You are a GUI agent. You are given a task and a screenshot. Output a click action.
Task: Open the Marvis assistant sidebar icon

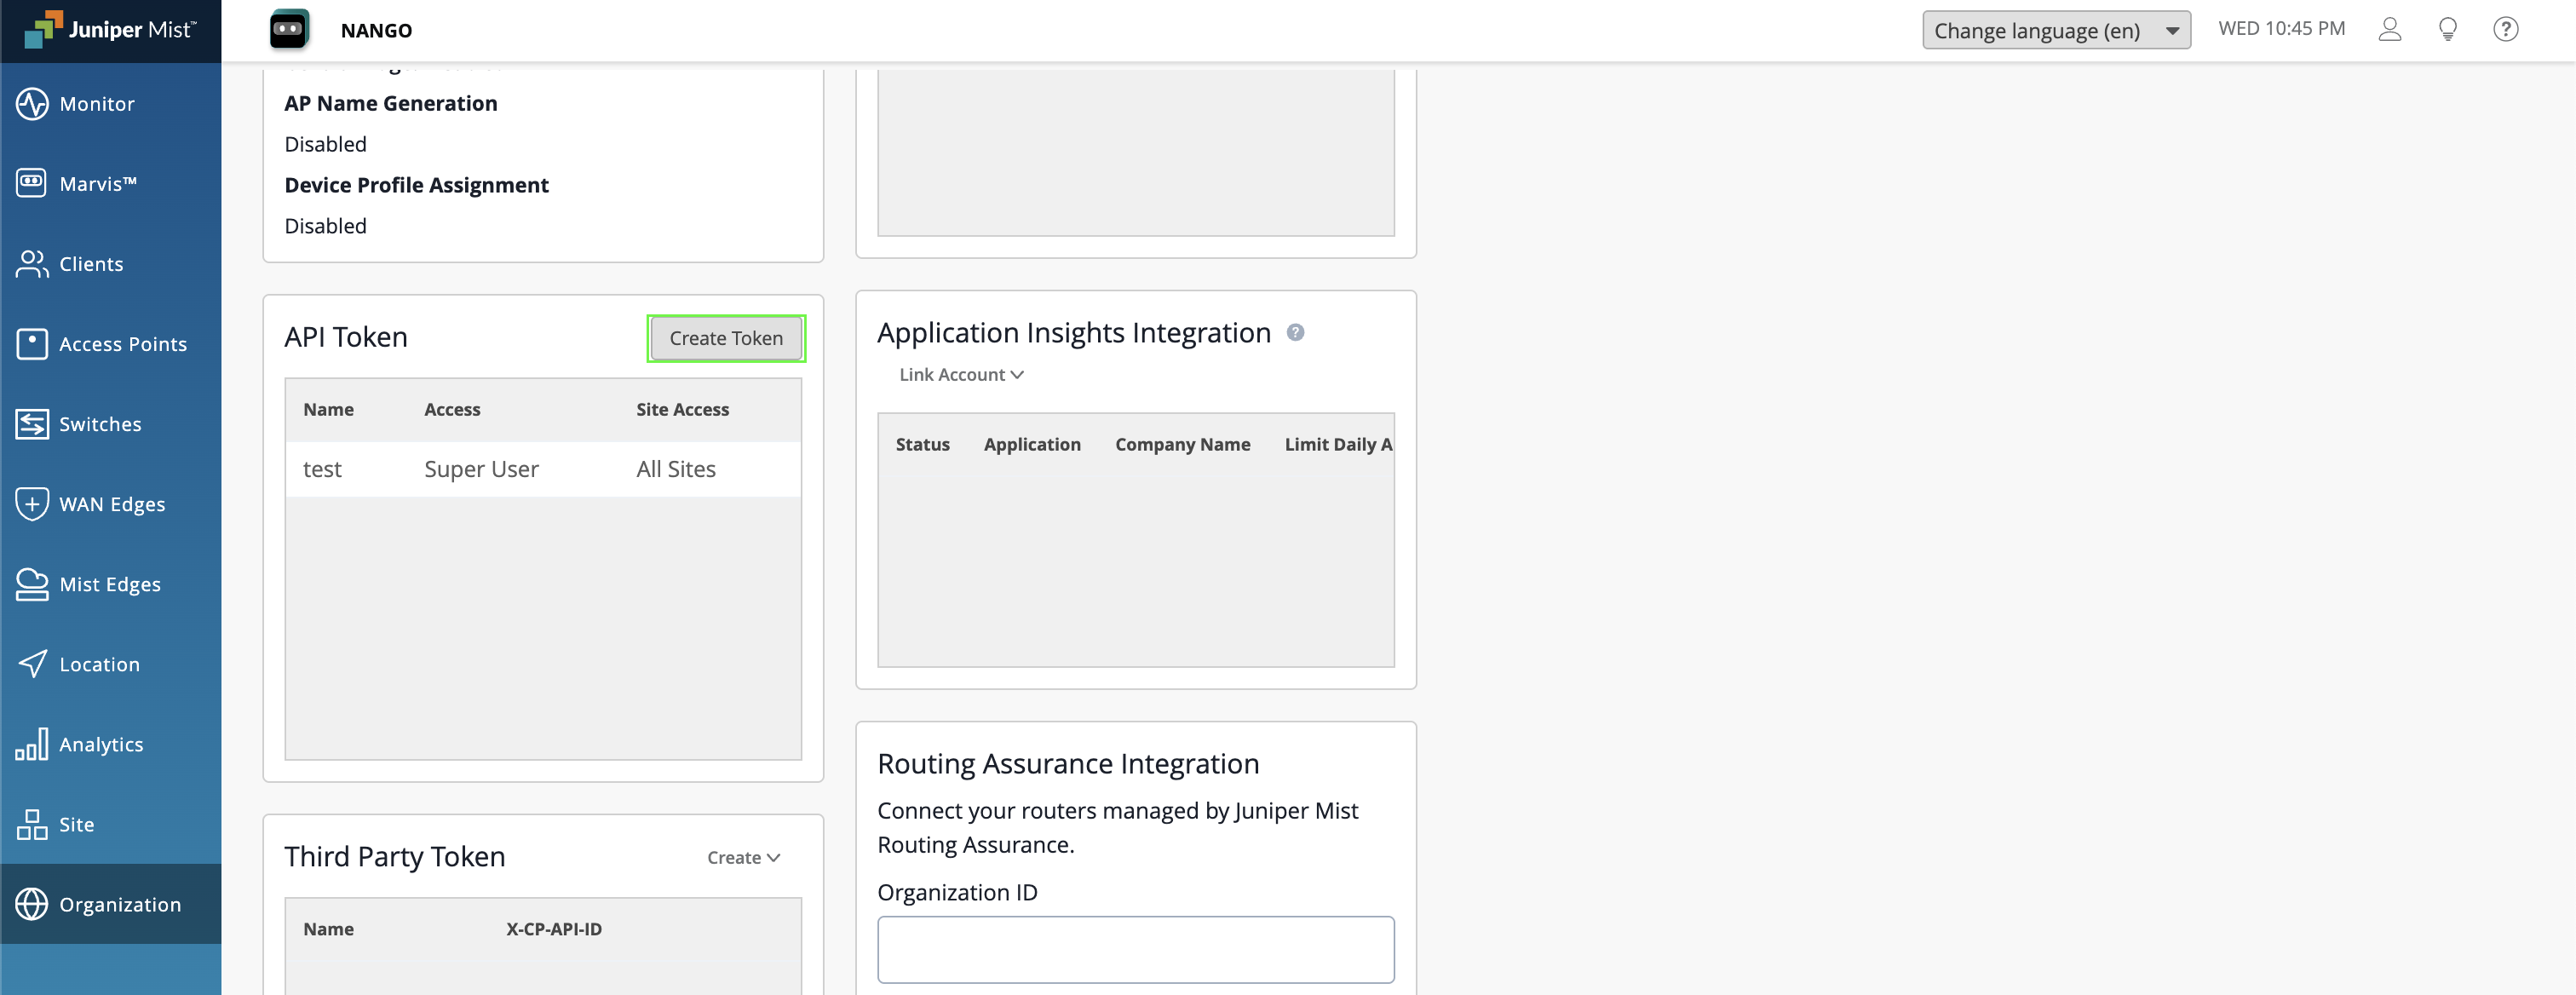(x=31, y=183)
